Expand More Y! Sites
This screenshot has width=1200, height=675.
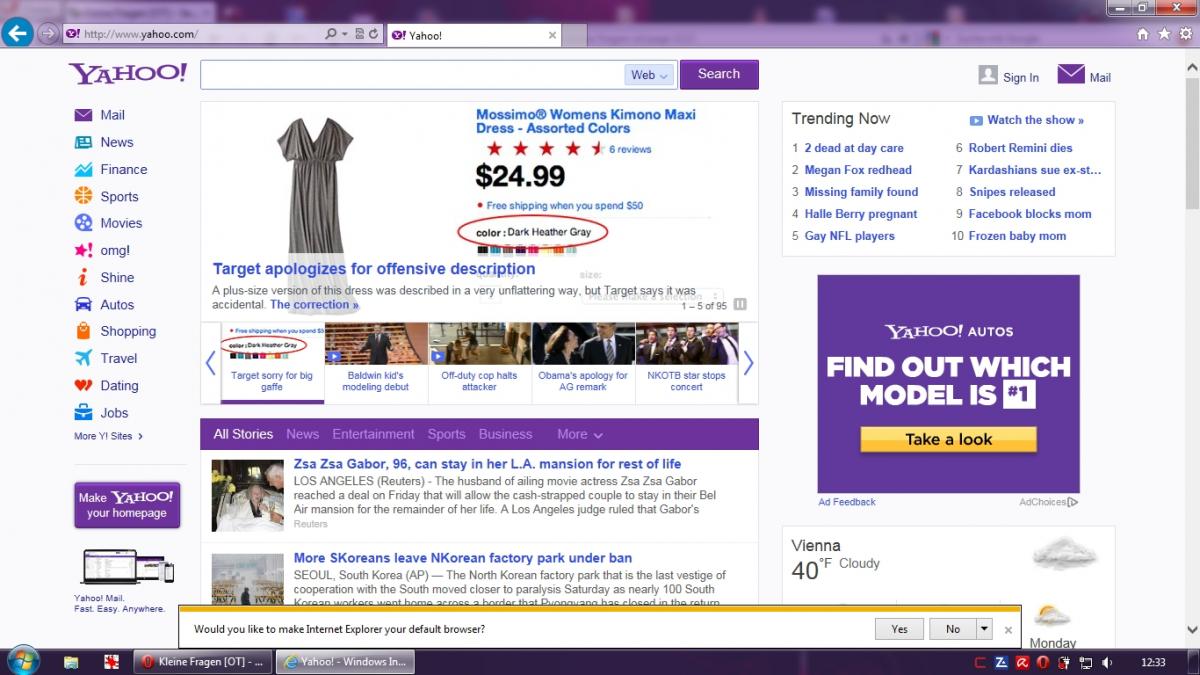point(109,436)
